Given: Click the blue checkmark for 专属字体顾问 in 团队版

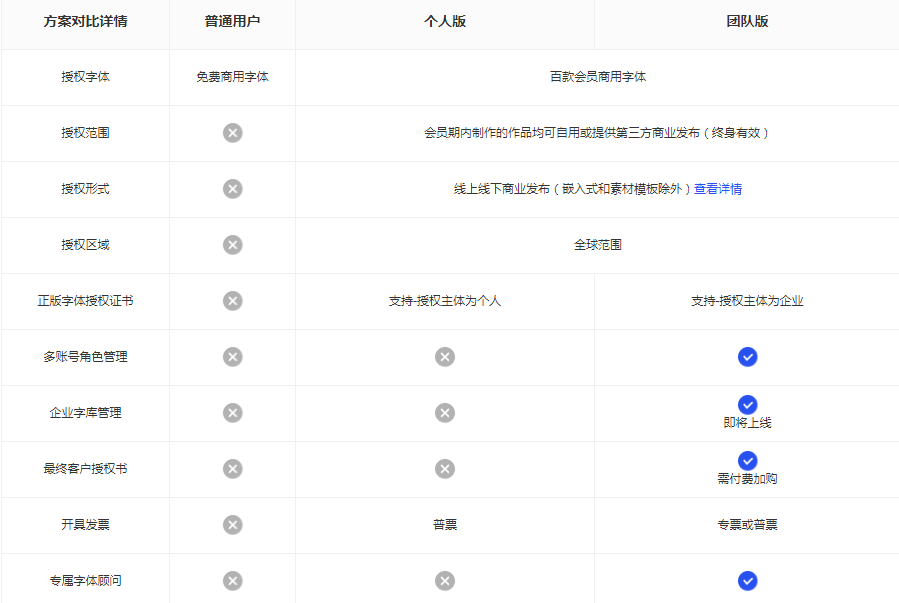Looking at the screenshot, I should coord(747,581).
